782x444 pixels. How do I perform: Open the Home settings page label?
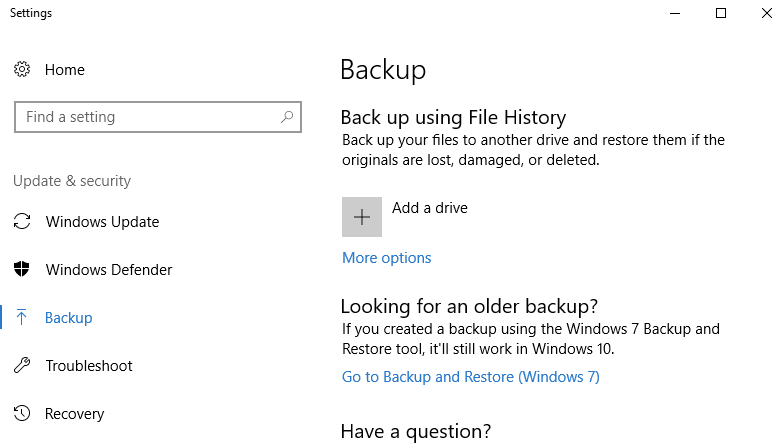click(65, 70)
